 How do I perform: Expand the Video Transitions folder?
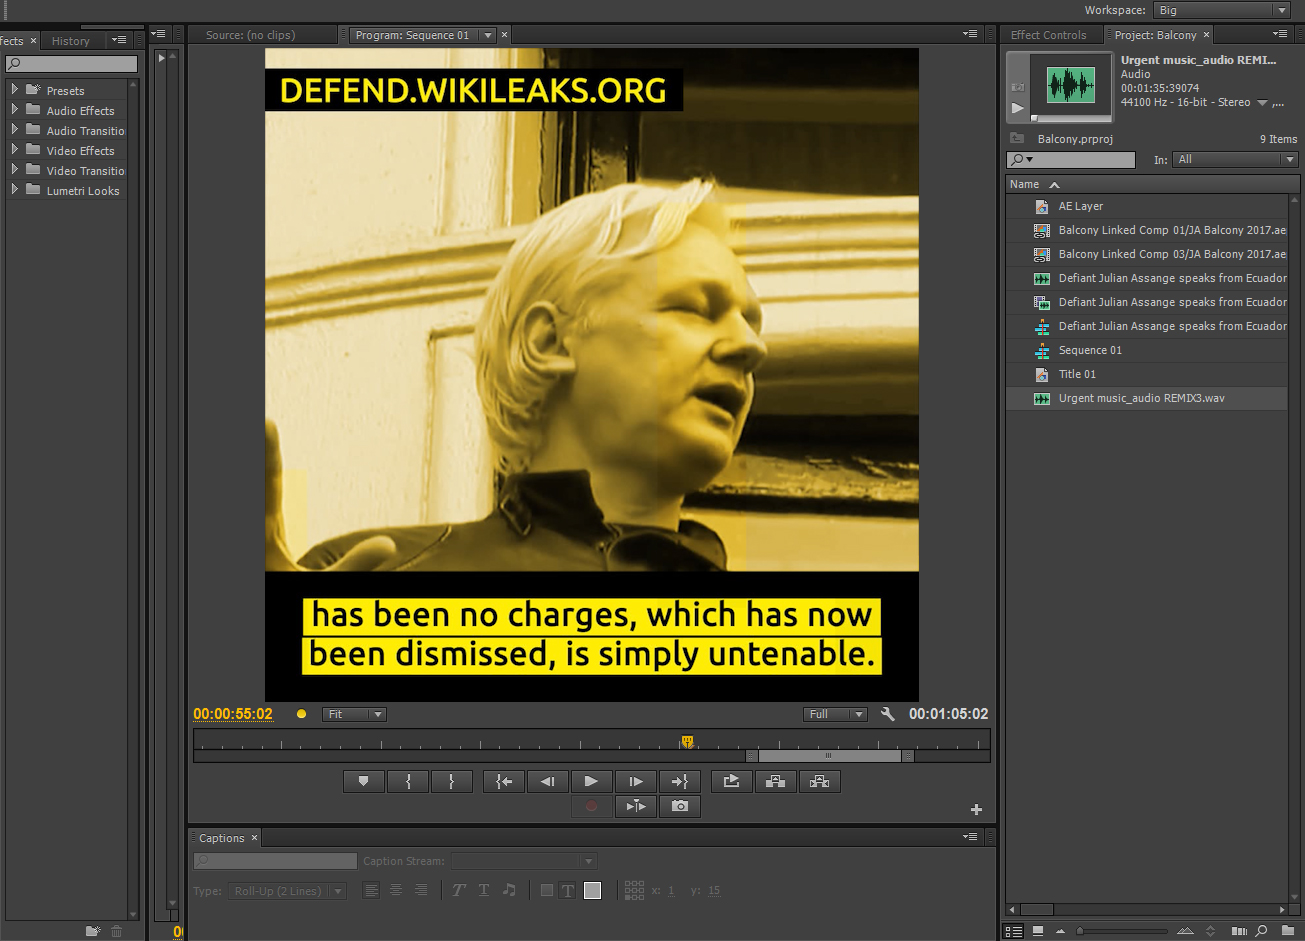click(15, 170)
